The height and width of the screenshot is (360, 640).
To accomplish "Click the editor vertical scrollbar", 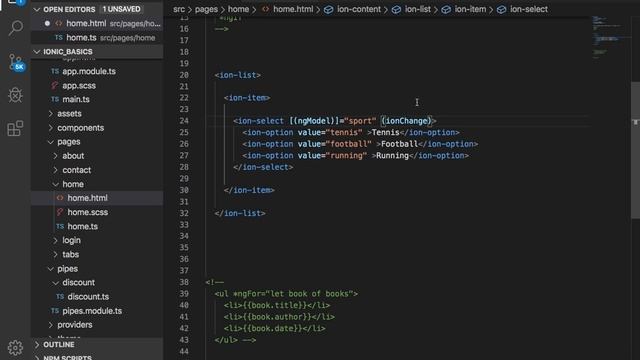I will [x=635, y=151].
